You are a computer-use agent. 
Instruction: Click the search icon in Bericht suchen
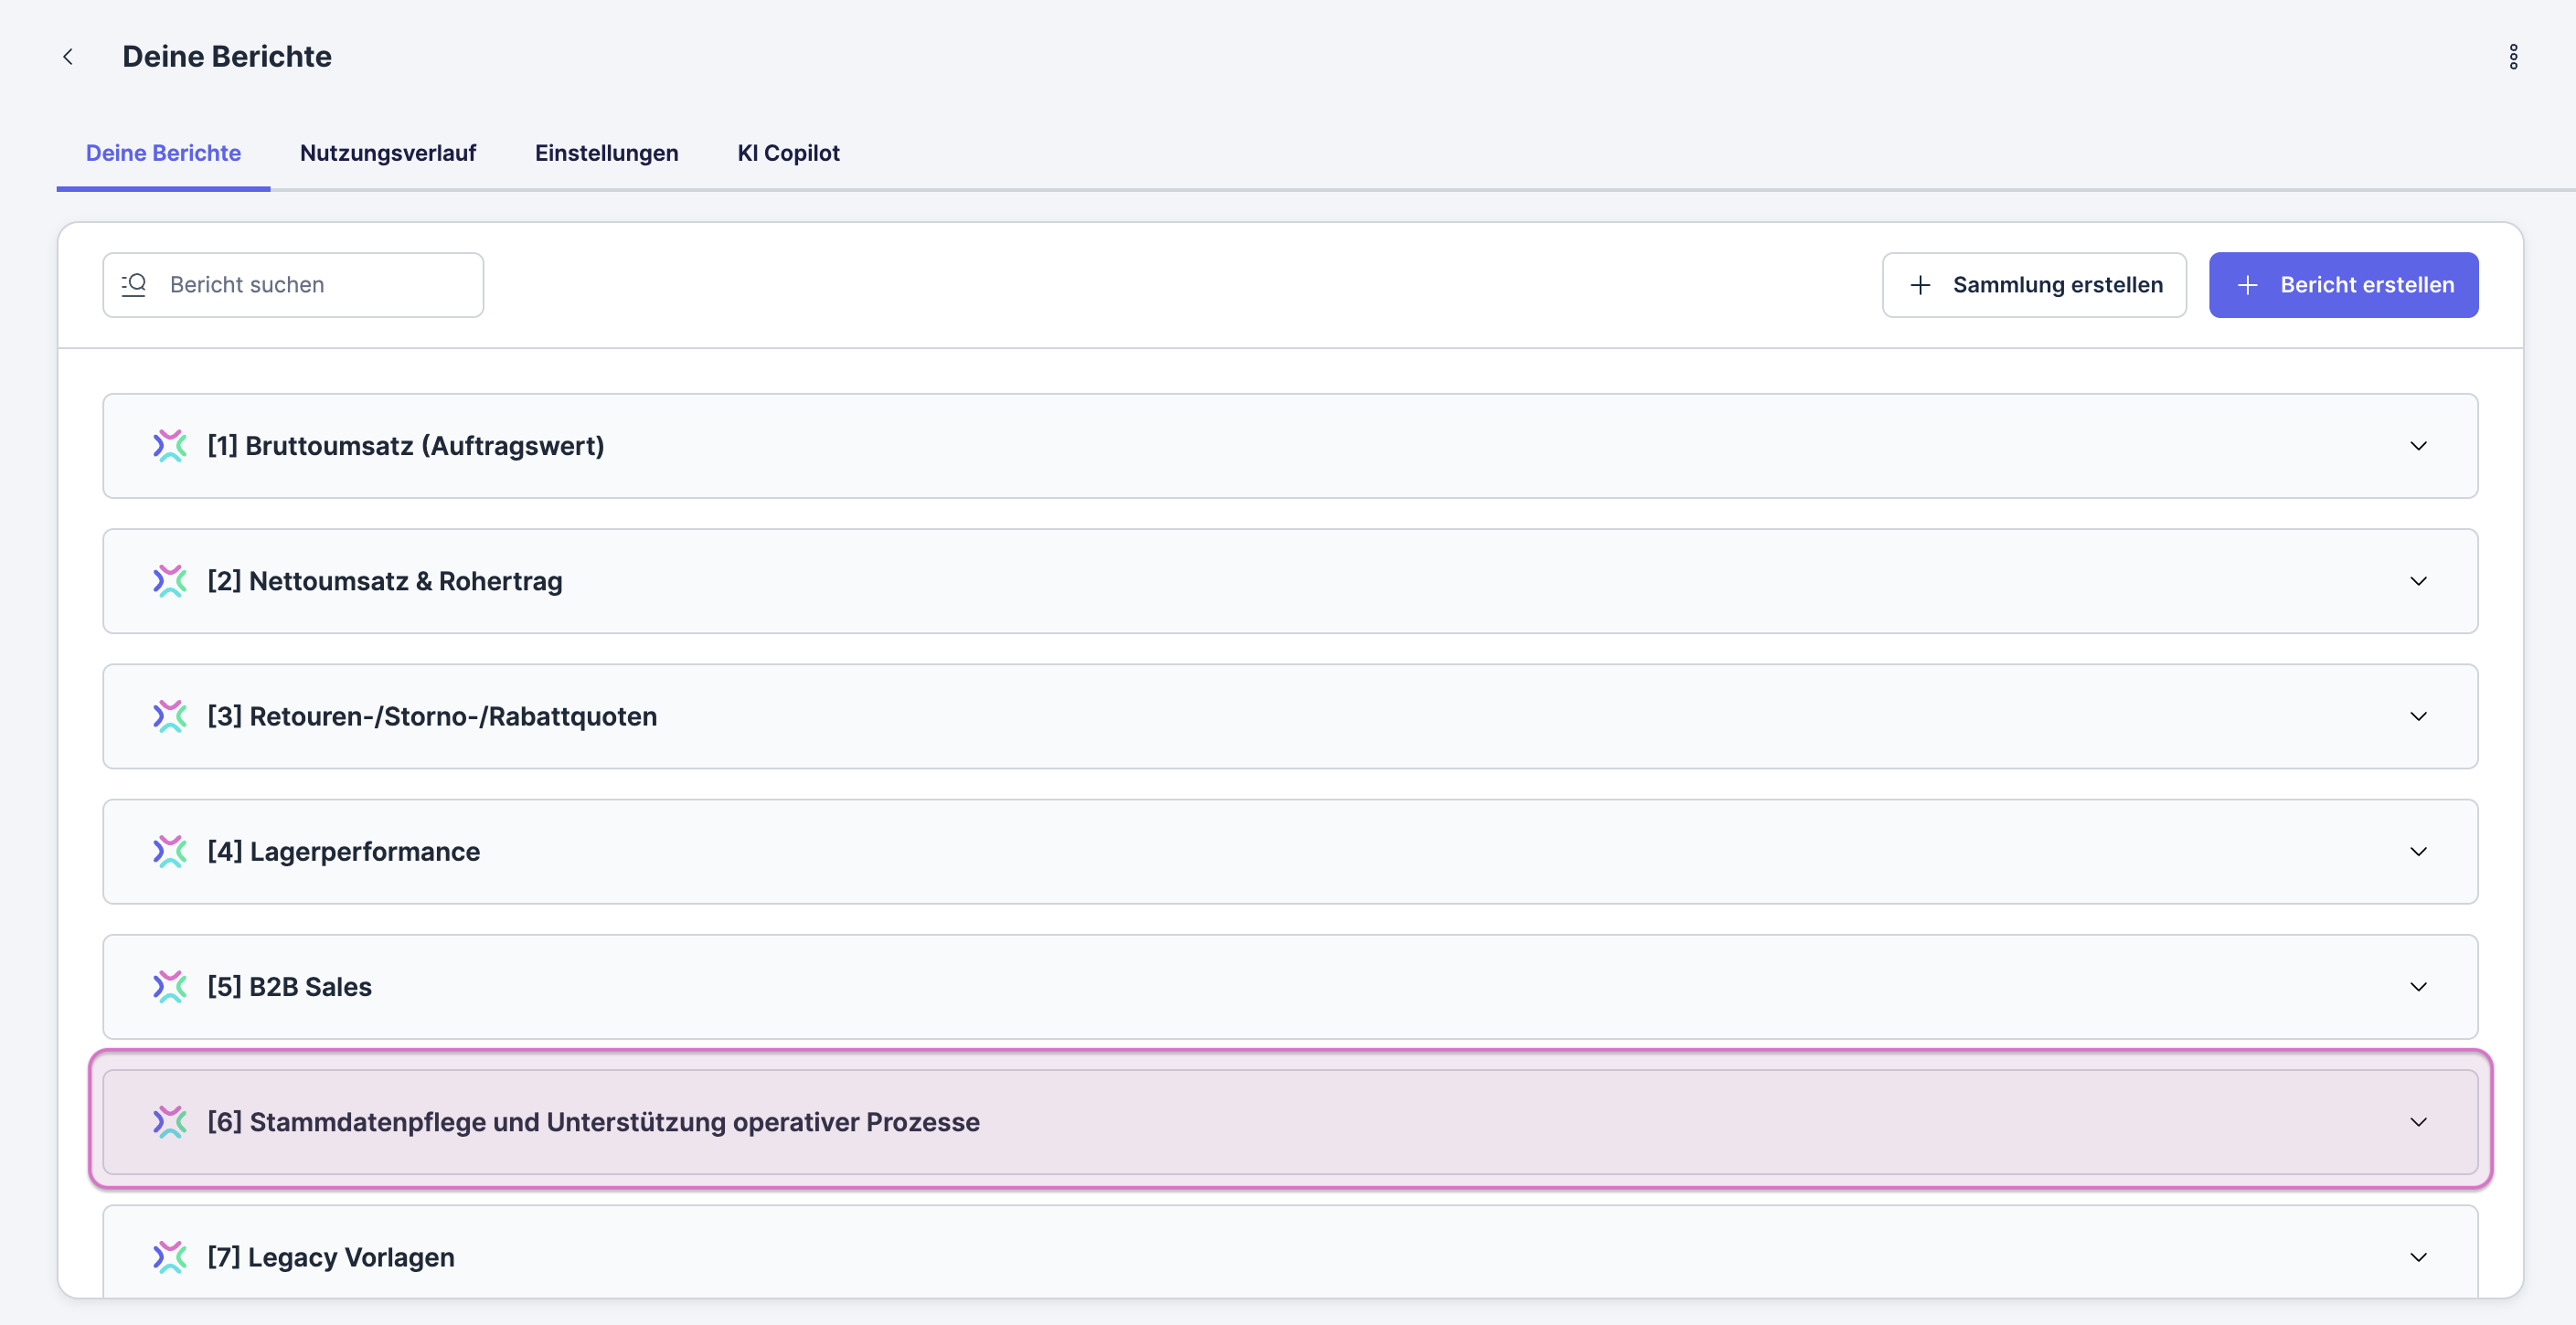pos(134,285)
